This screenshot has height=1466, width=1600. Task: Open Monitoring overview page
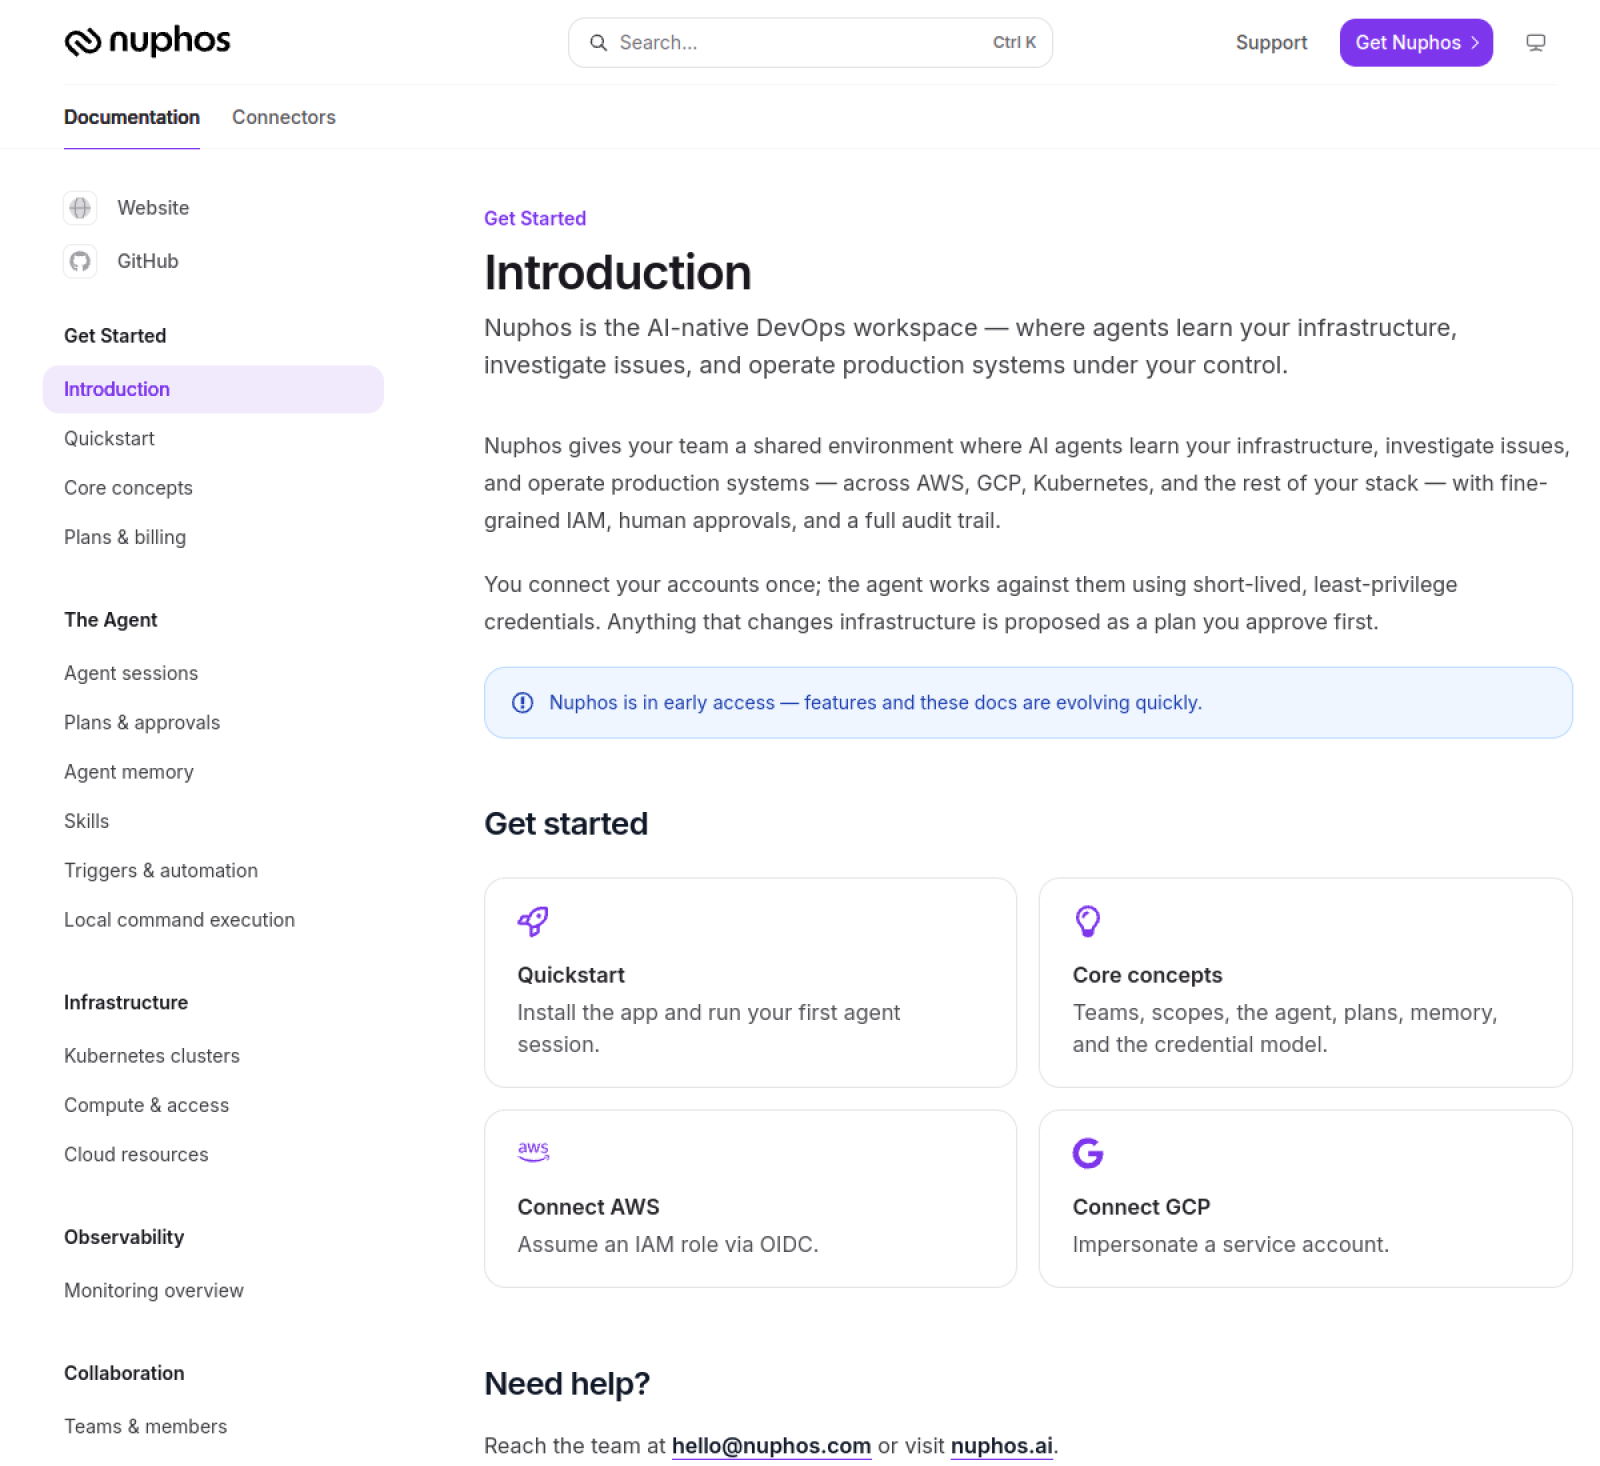click(x=154, y=1290)
